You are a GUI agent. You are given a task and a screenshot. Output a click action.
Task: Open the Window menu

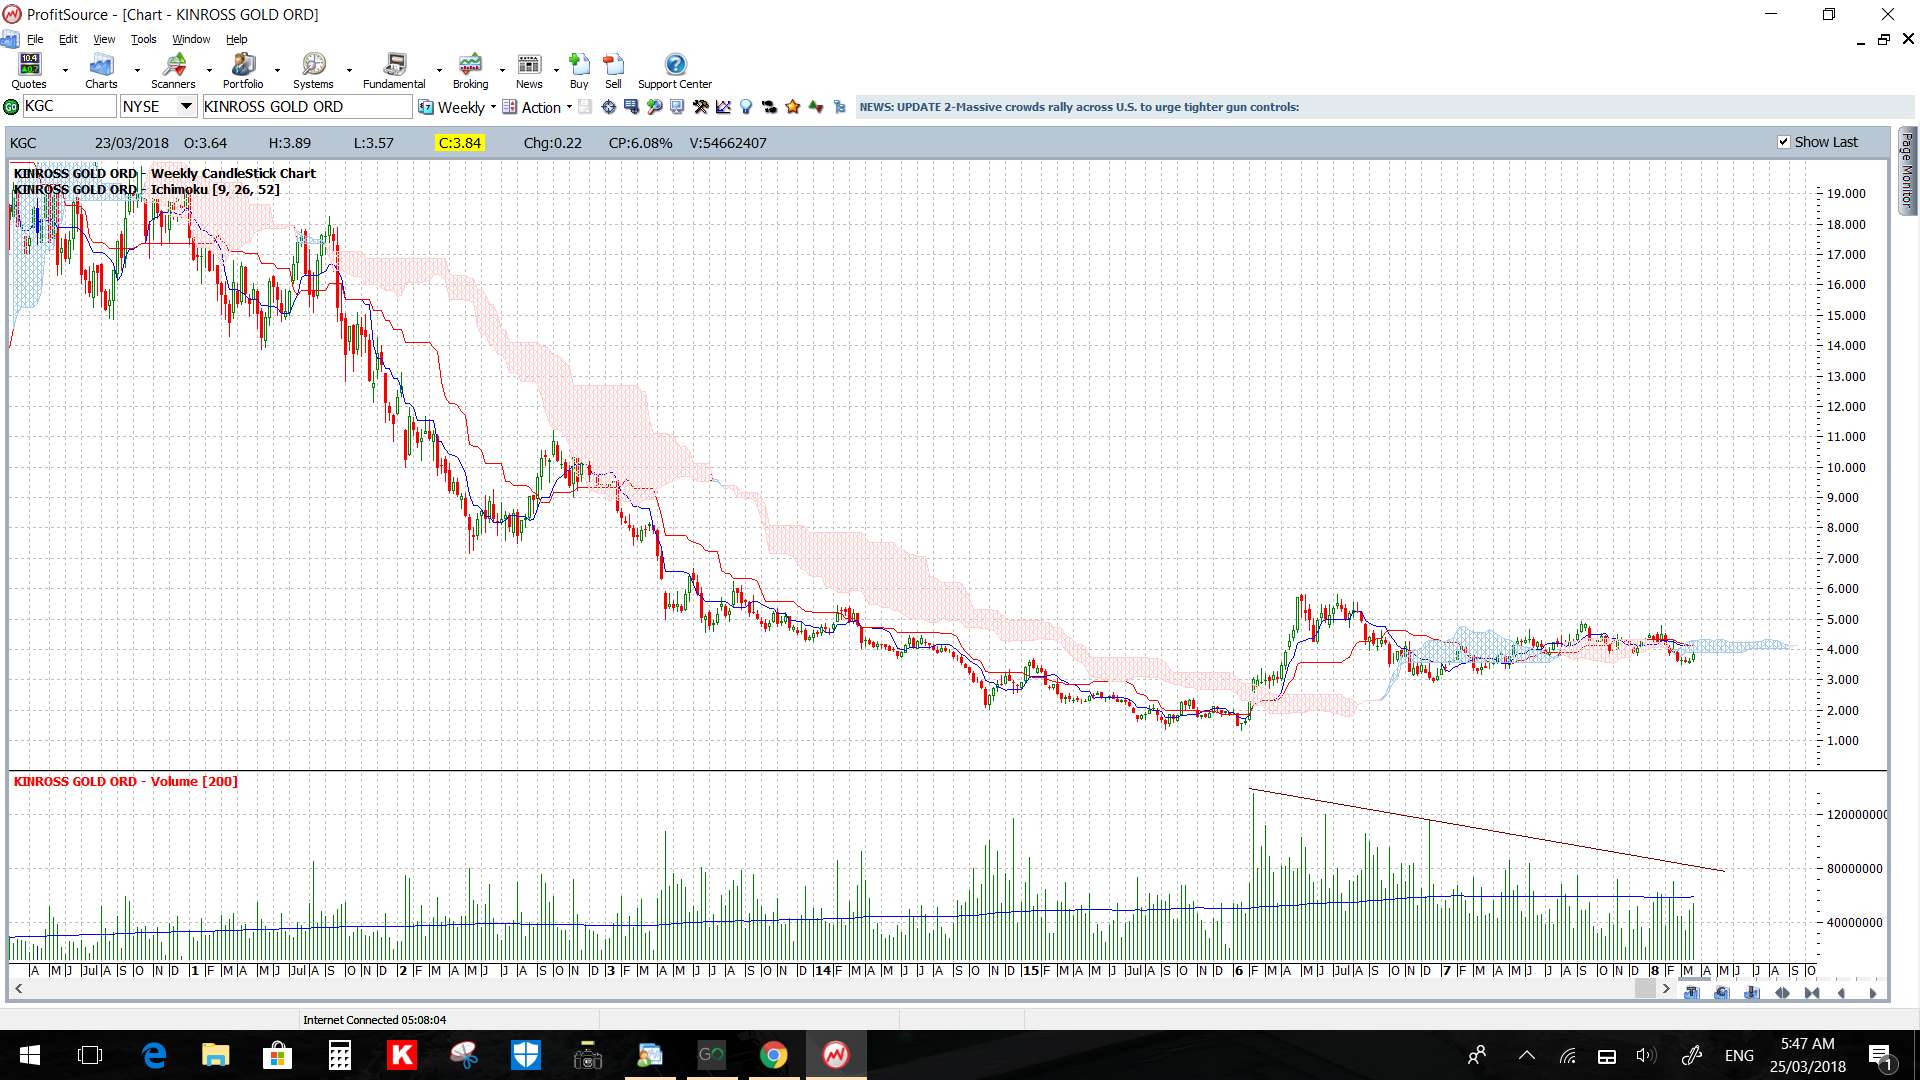pyautogui.click(x=191, y=39)
